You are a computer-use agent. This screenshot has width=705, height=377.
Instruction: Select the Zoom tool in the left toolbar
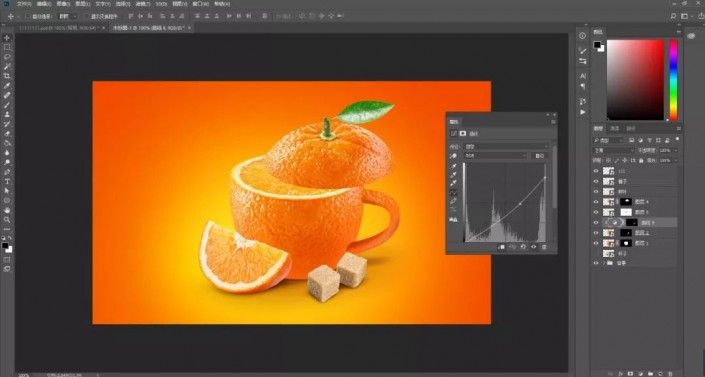(7, 220)
